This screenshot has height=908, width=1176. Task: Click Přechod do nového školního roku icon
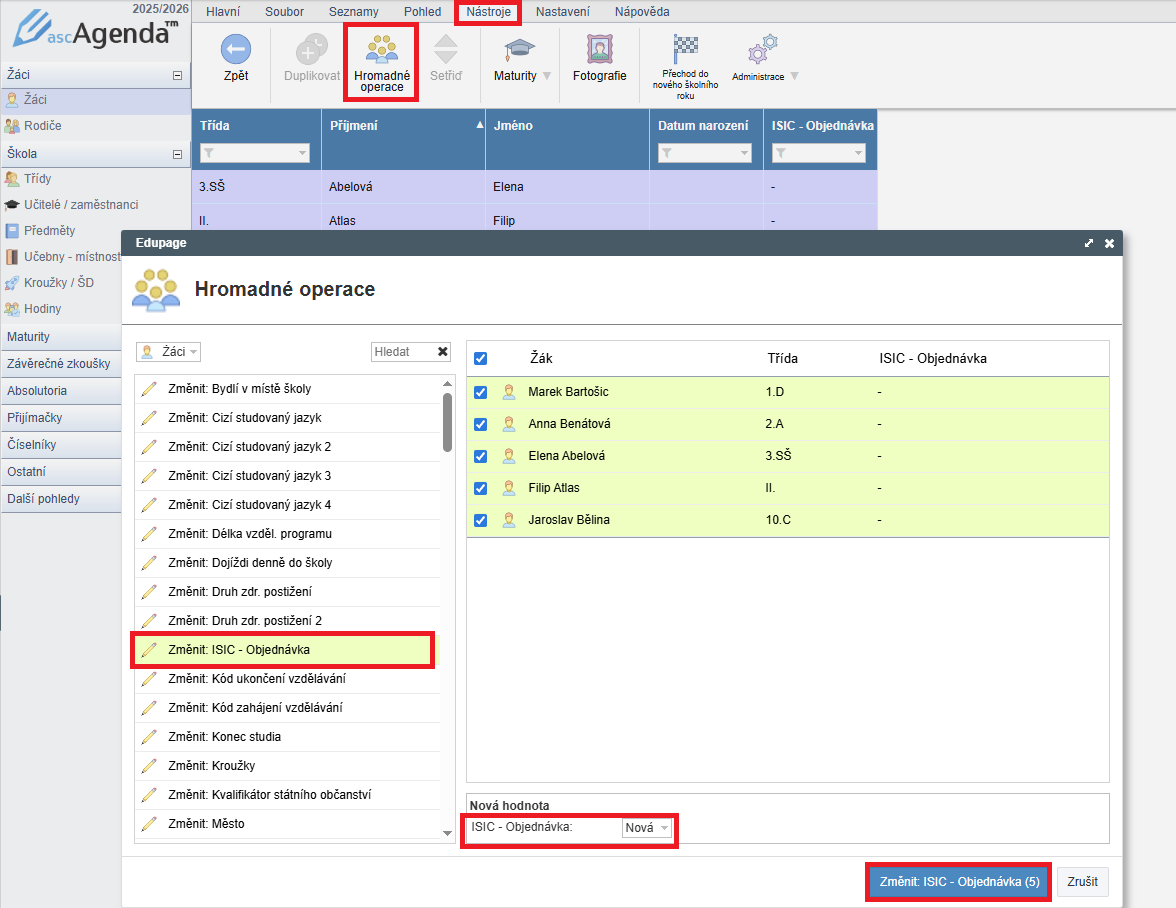[685, 46]
